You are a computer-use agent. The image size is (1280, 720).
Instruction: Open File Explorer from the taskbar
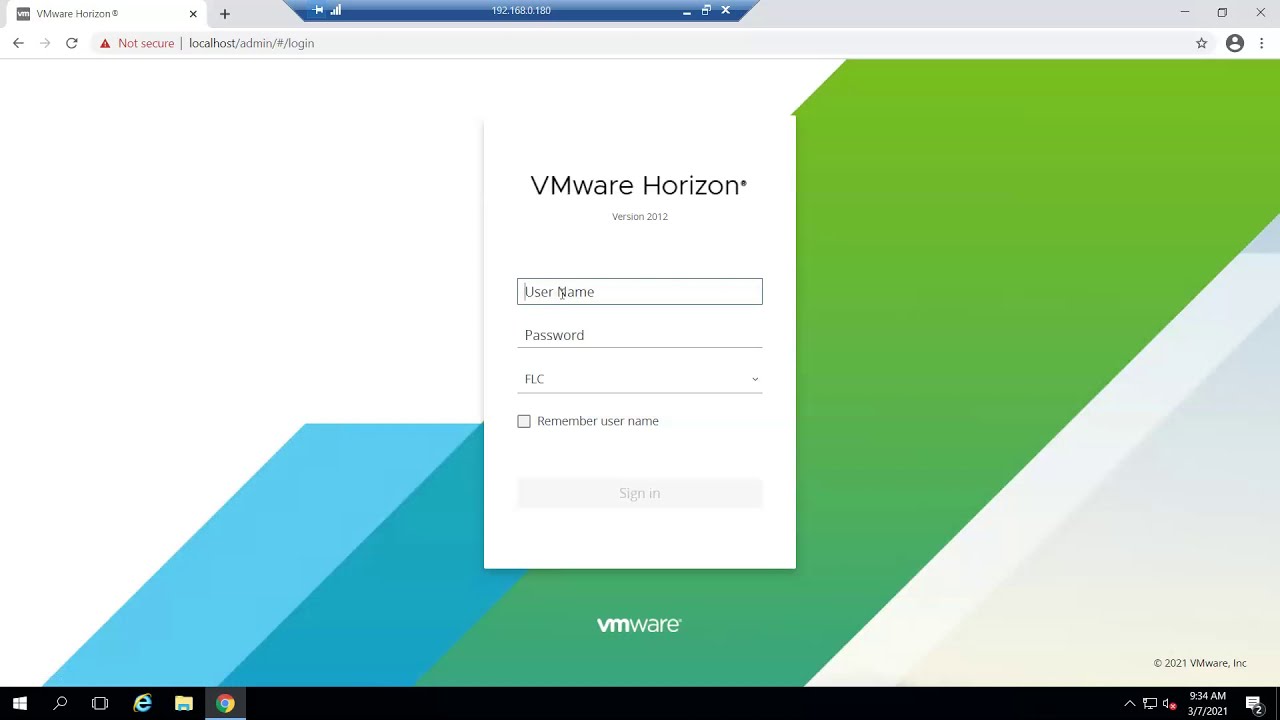coord(184,703)
